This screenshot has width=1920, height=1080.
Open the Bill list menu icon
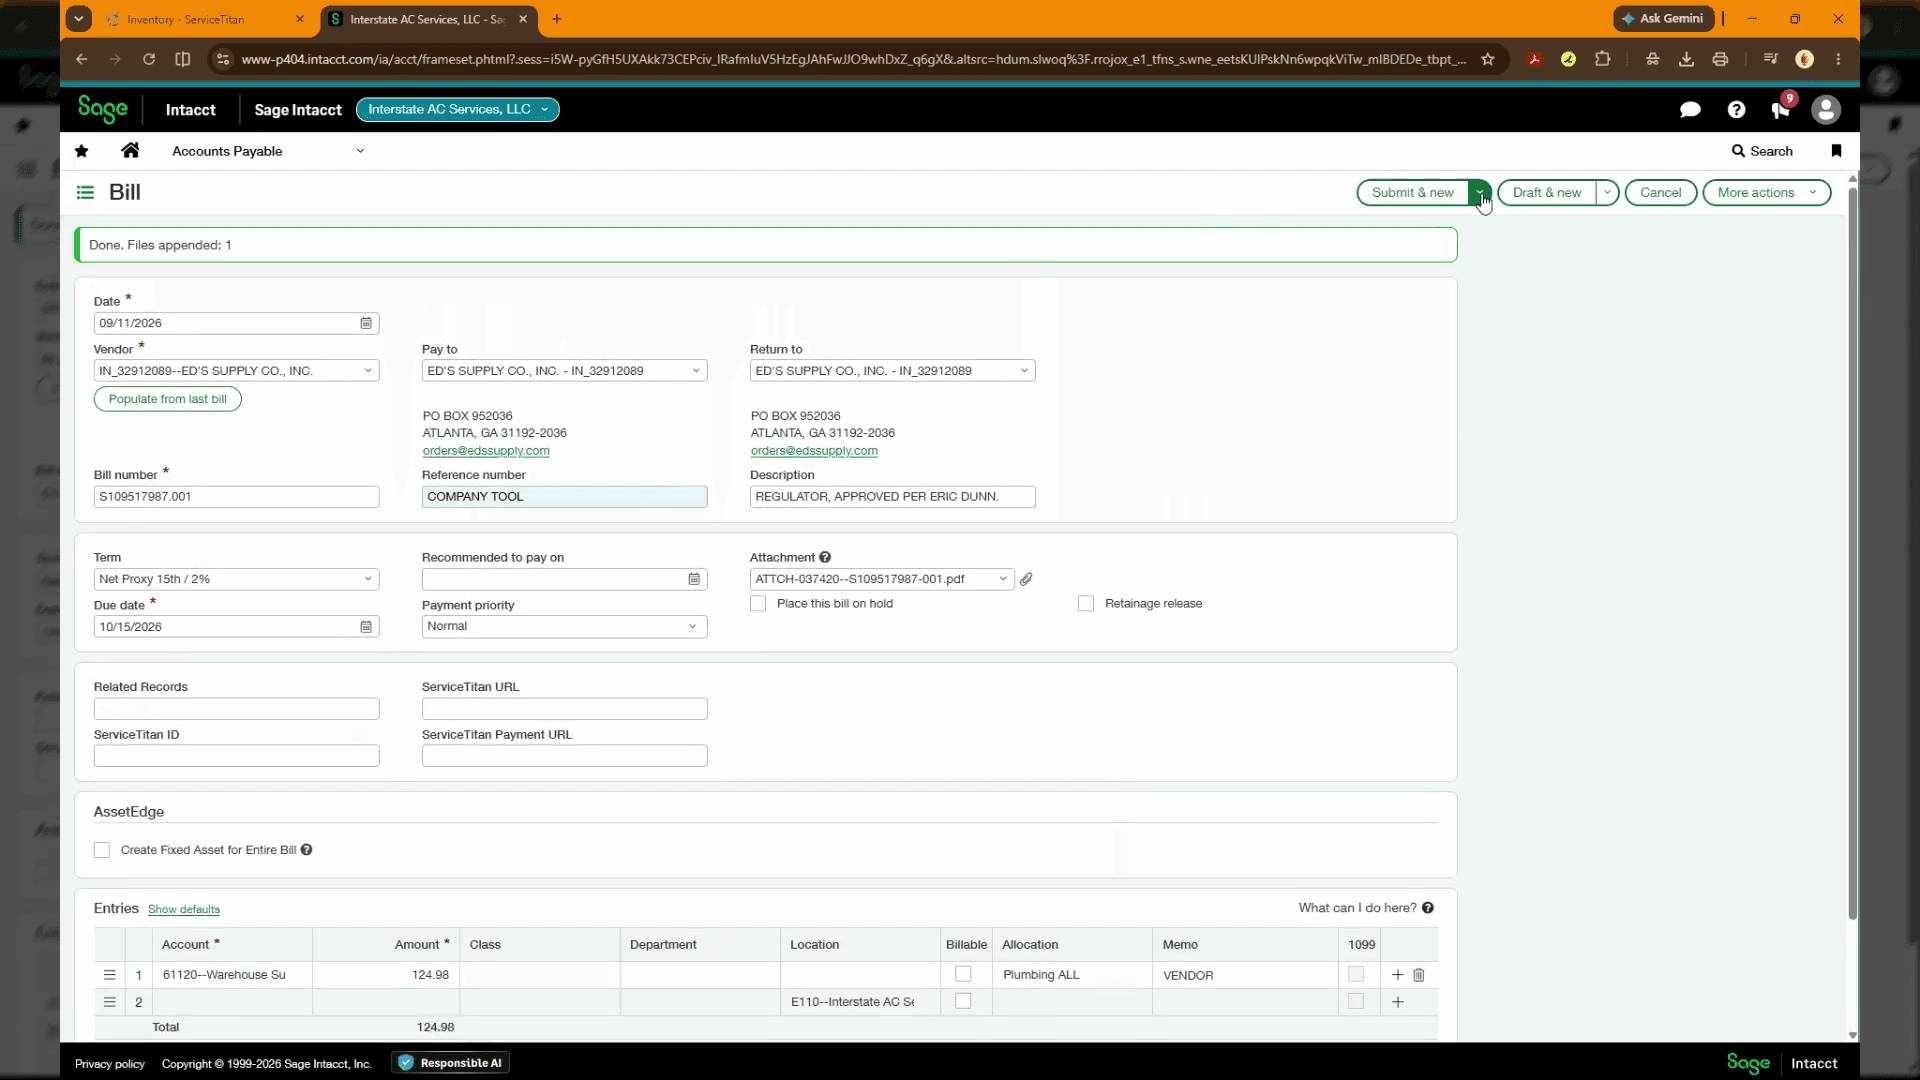(86, 192)
